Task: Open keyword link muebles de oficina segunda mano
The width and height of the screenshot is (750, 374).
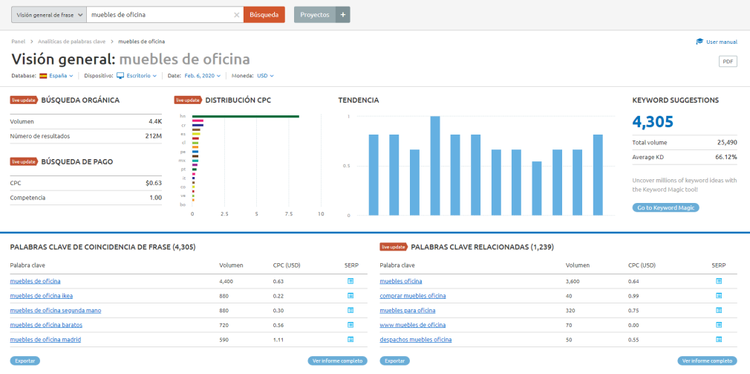Action: (x=55, y=310)
